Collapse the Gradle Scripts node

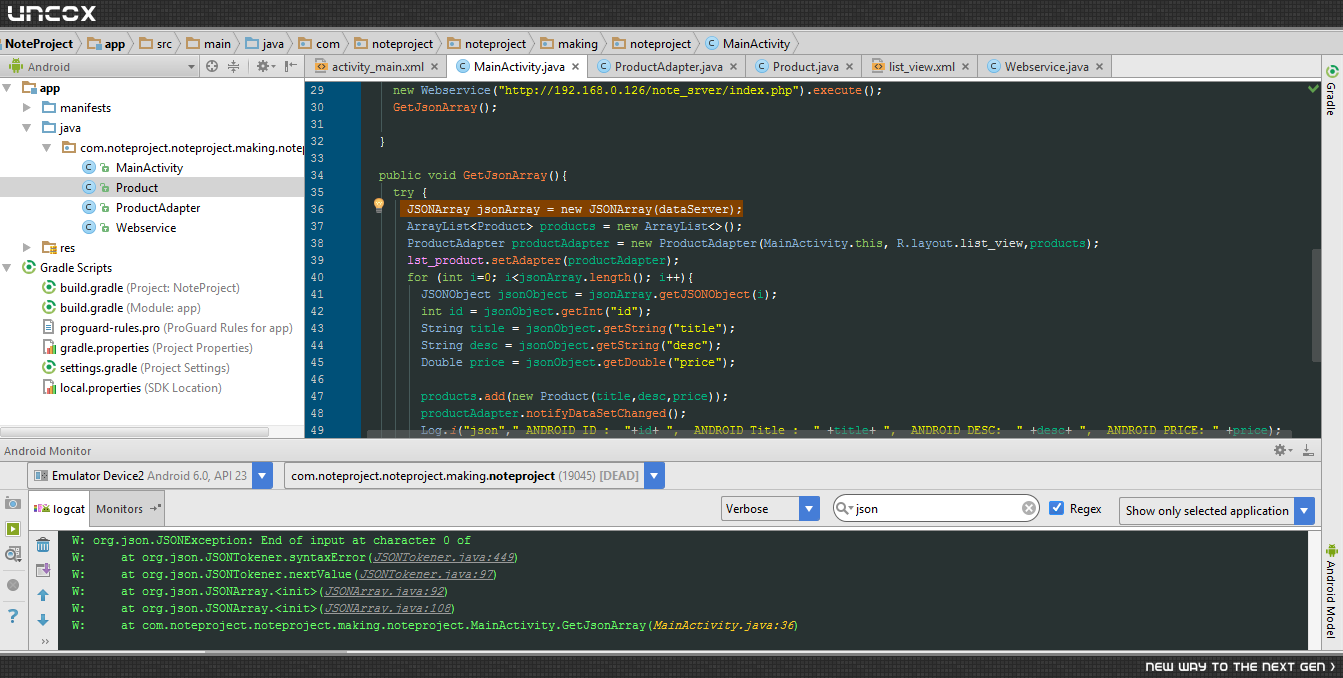9,268
